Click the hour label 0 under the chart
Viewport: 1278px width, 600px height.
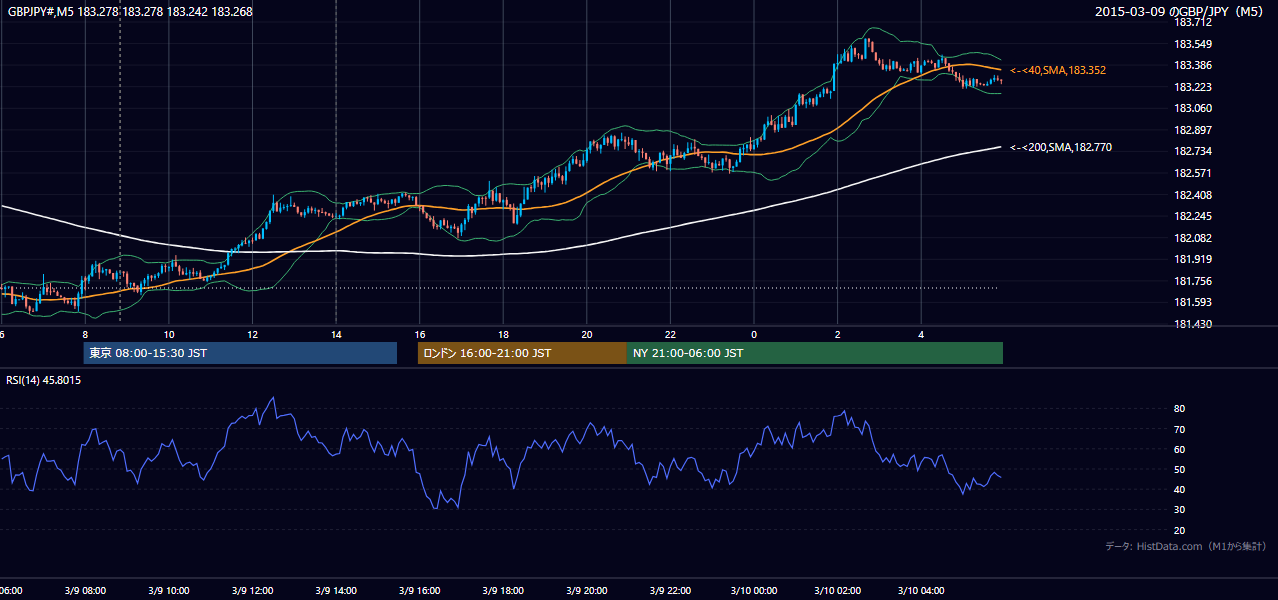[x=754, y=334]
